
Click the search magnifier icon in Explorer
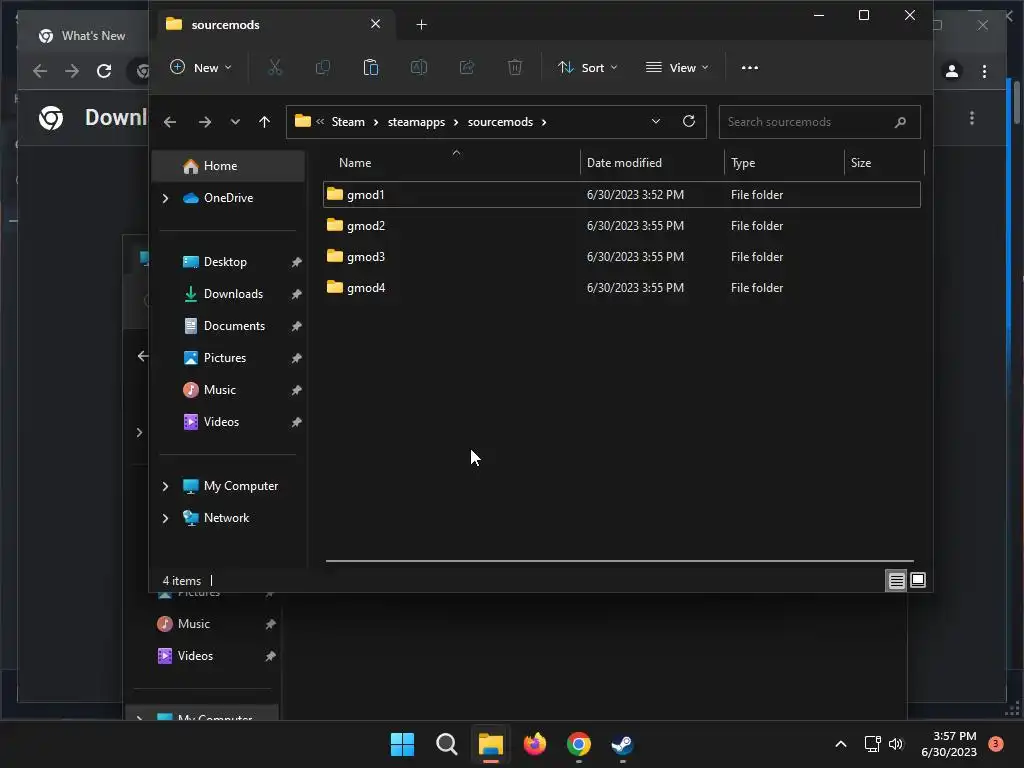(x=900, y=122)
